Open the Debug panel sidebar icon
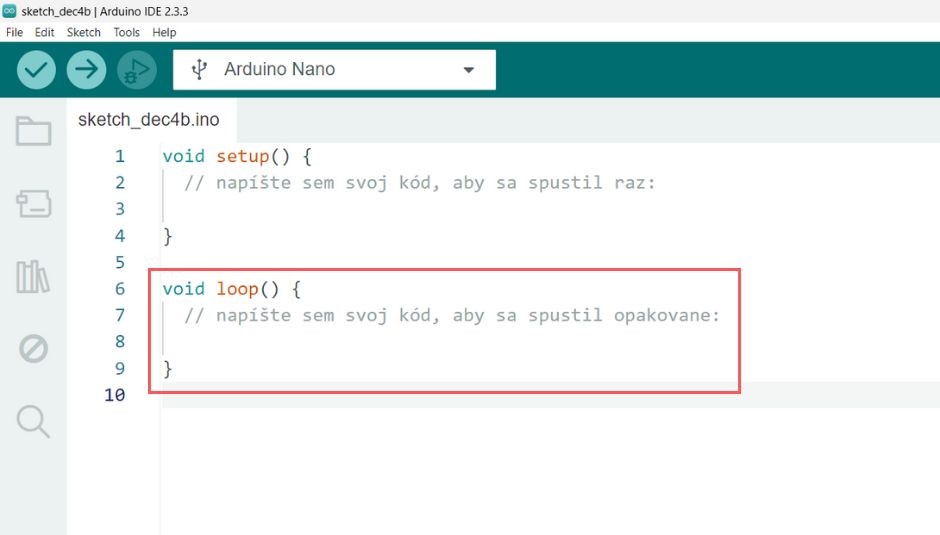 tap(34, 348)
